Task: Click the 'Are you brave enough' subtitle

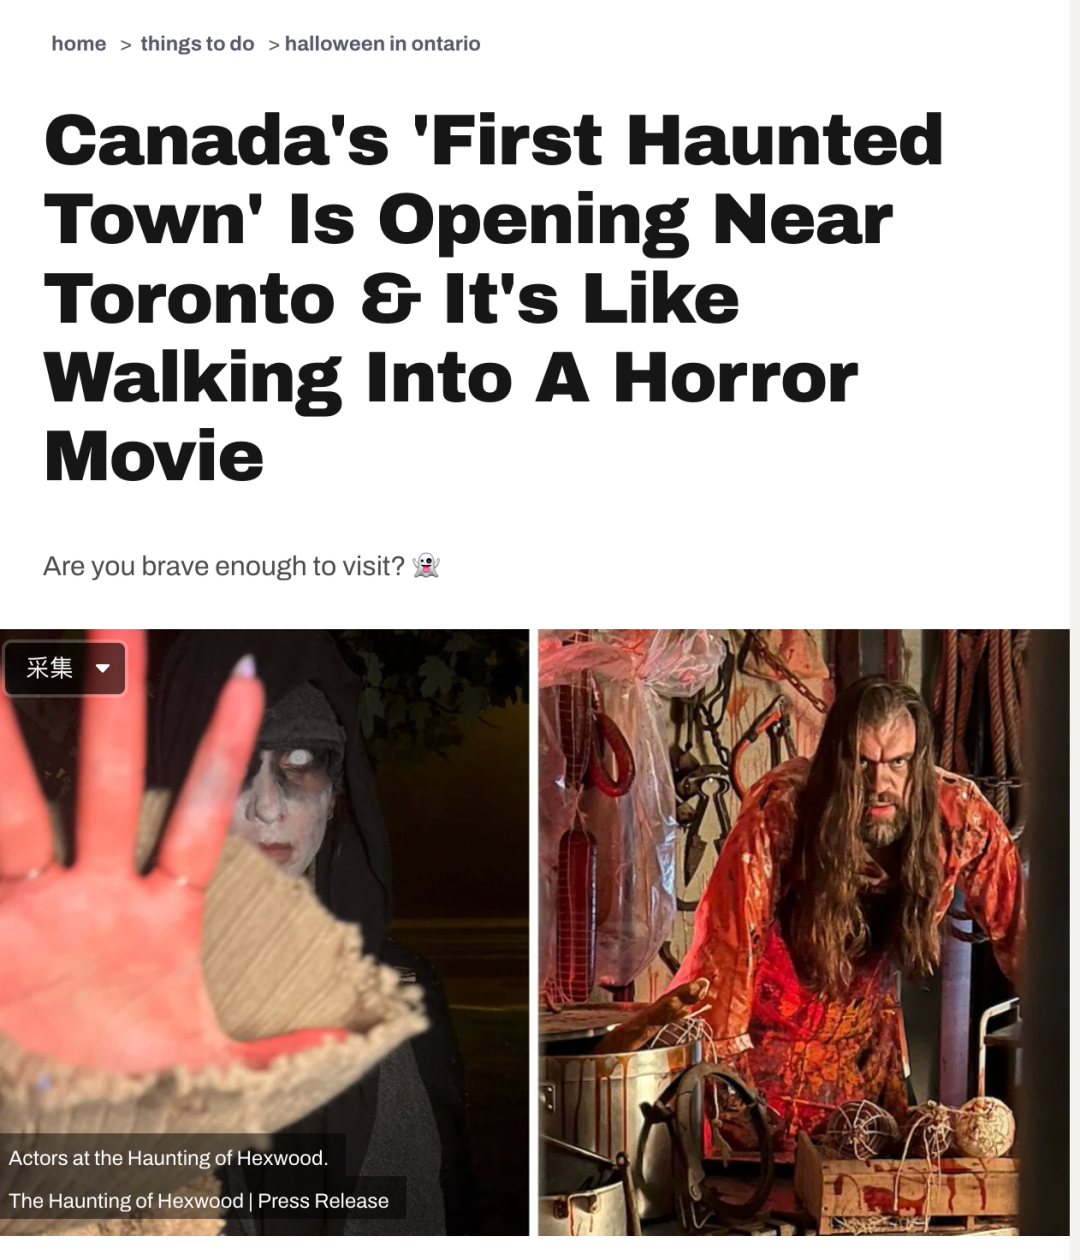Action: click(x=224, y=566)
